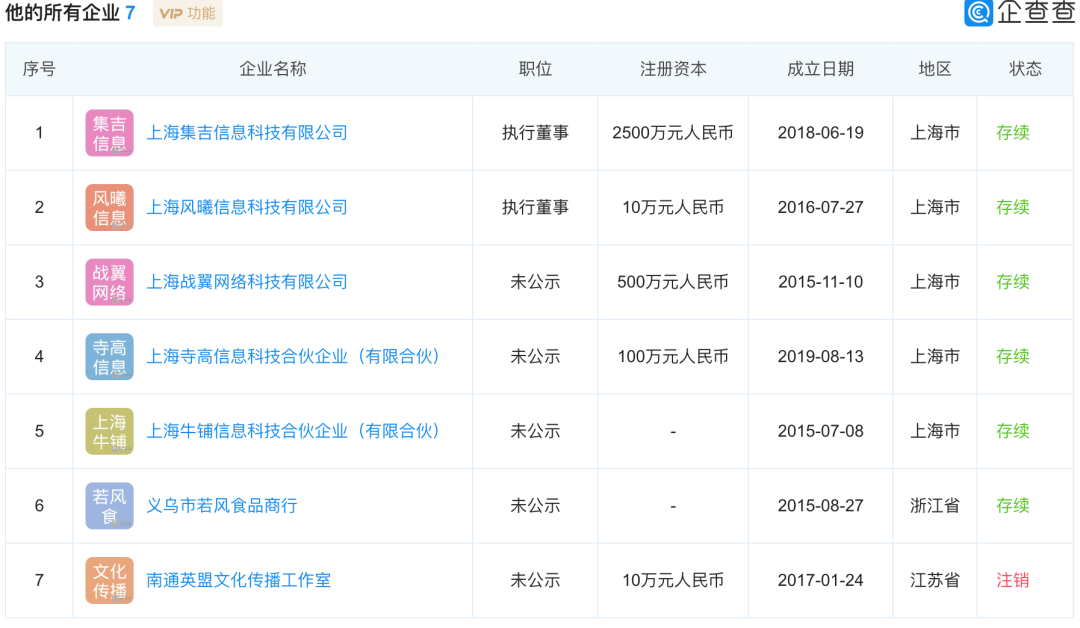Select the date 2018-06-19

820,133
